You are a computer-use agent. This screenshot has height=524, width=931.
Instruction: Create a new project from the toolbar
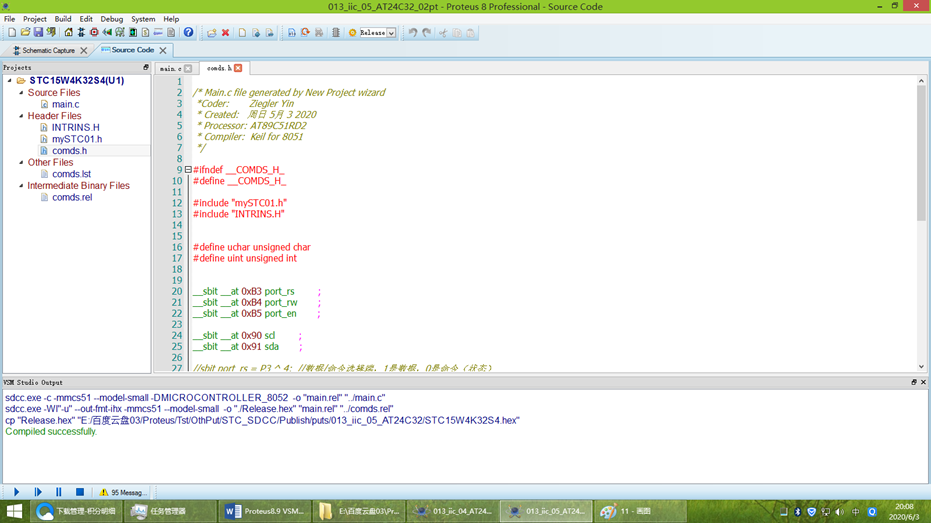click(x=12, y=33)
